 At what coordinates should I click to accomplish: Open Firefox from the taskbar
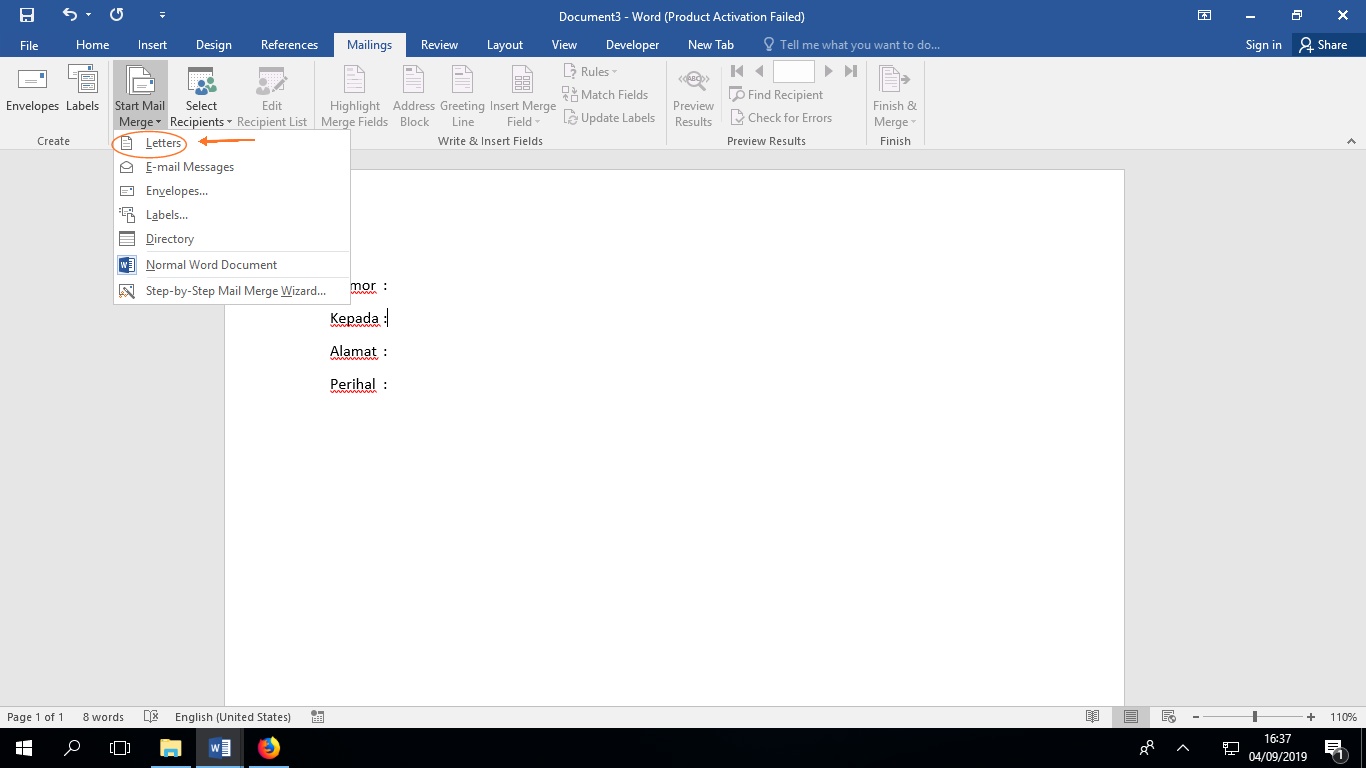[269, 748]
